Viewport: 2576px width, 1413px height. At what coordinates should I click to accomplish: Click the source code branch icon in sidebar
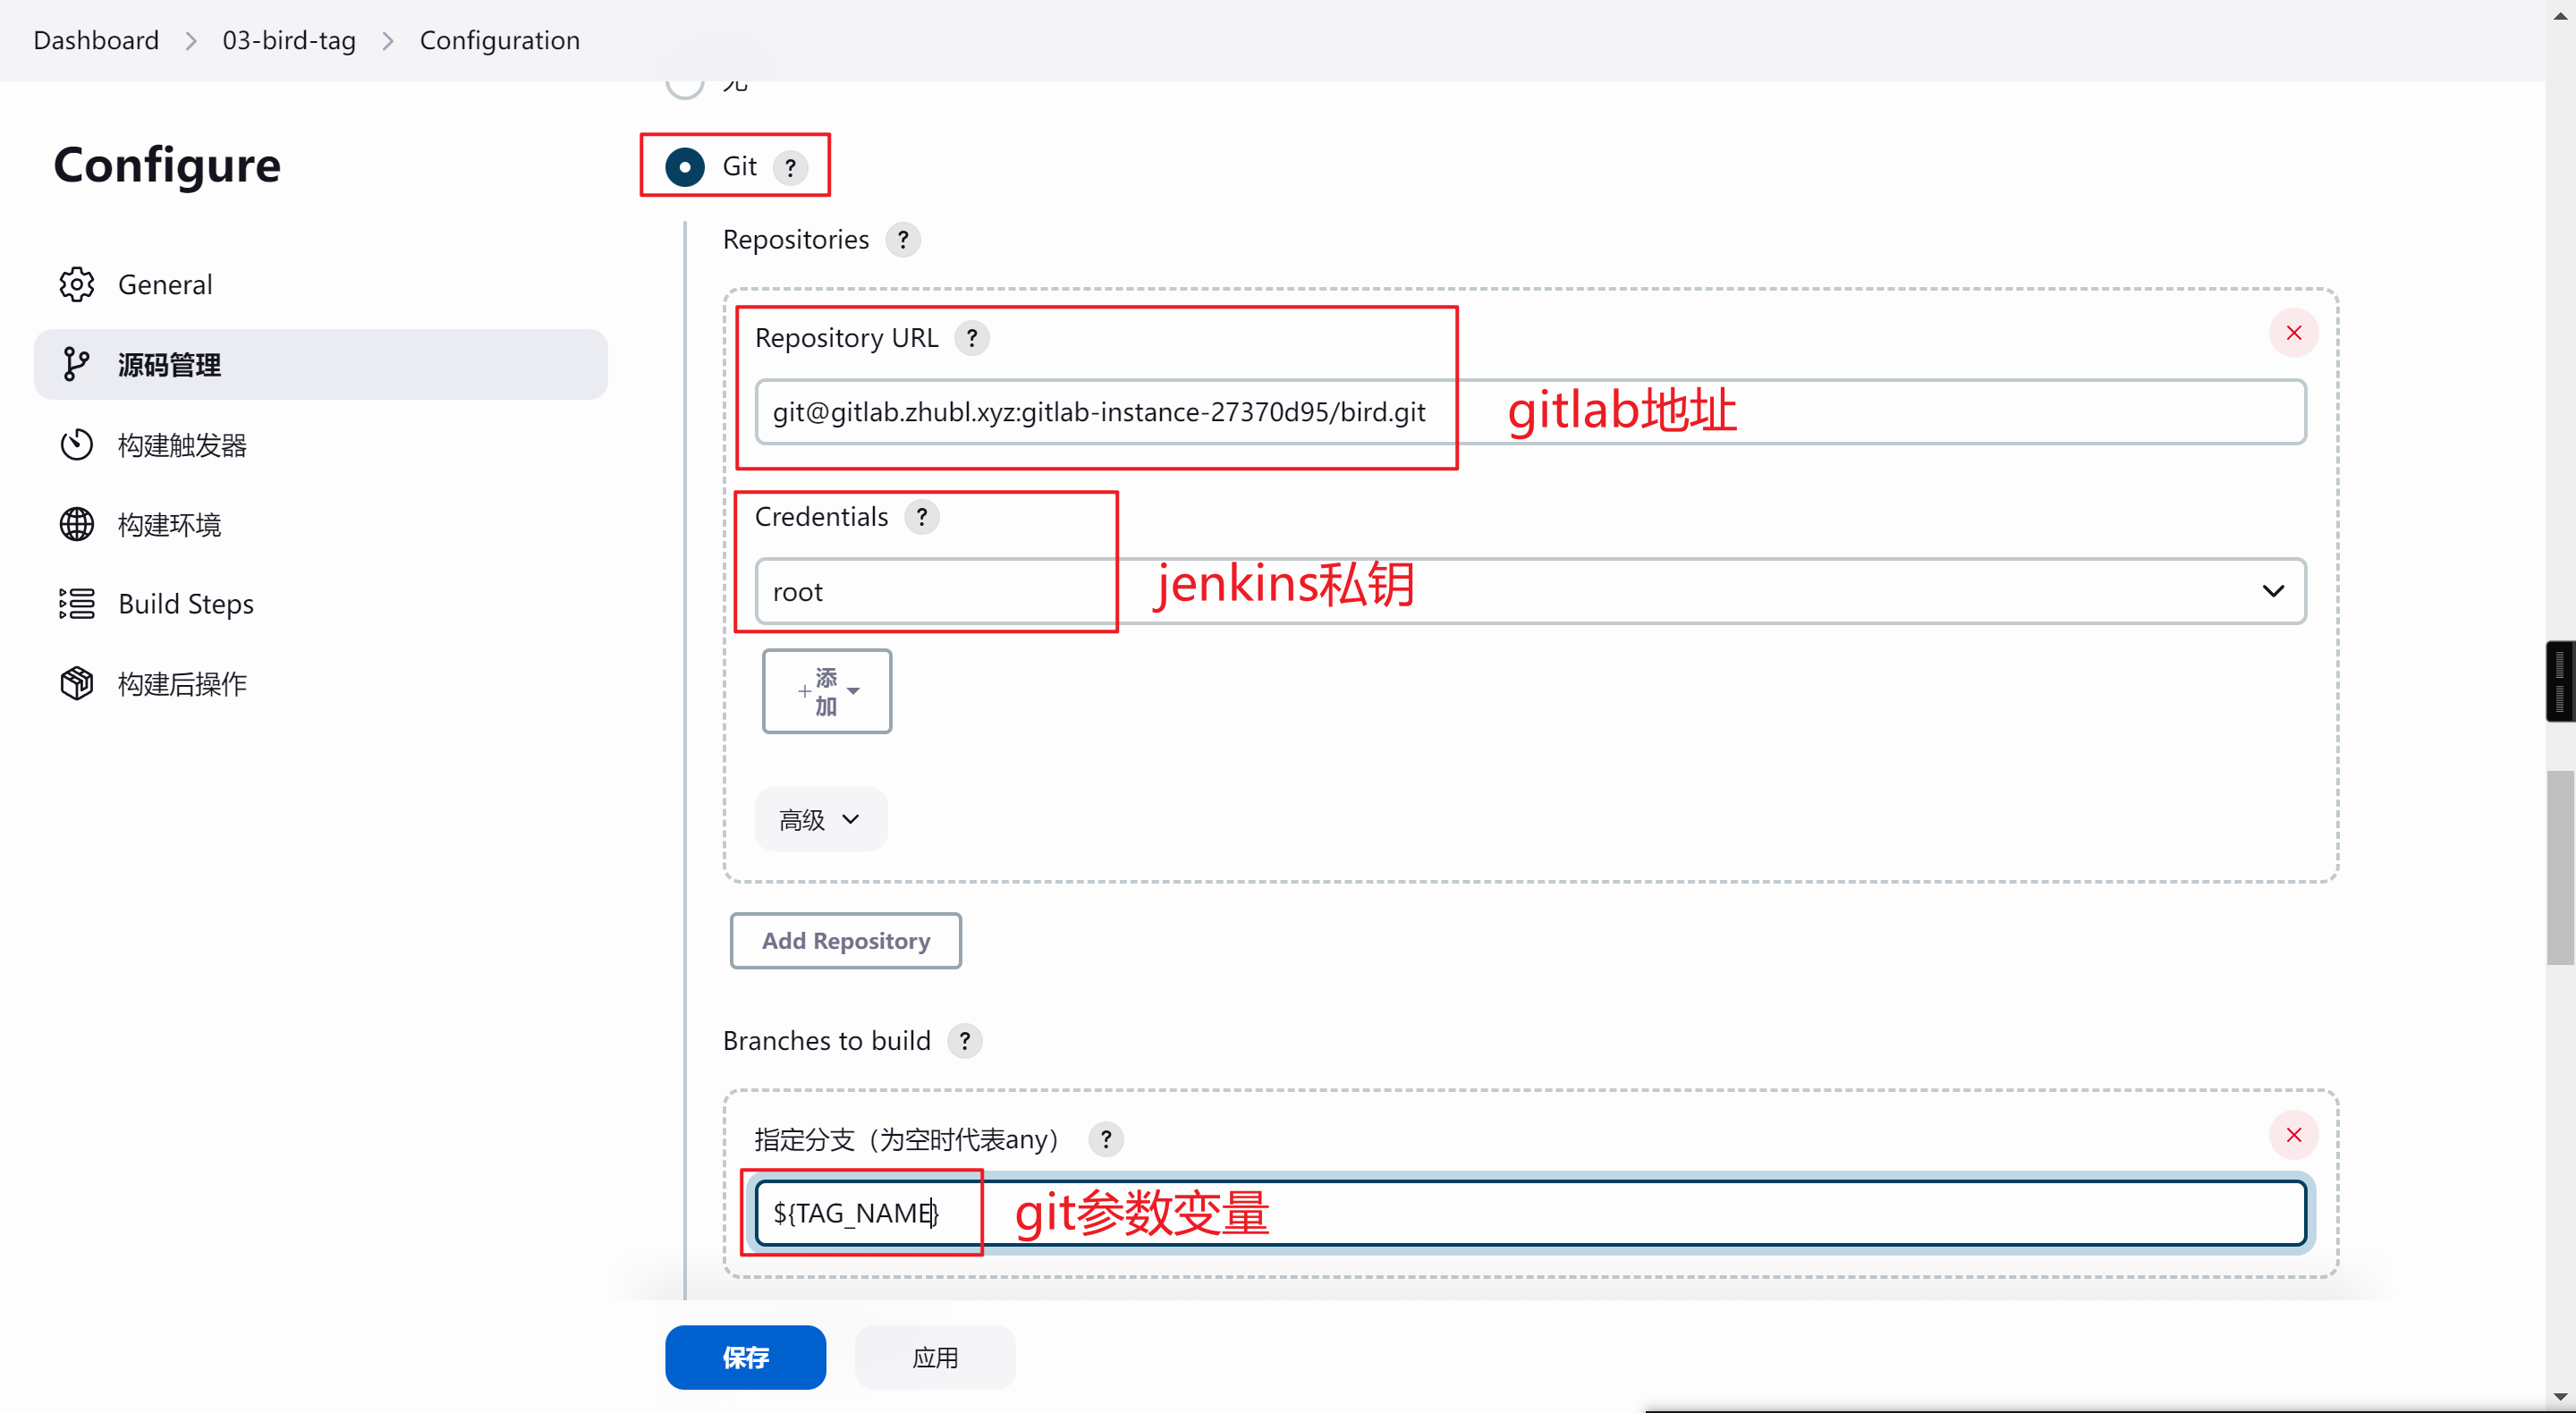(76, 365)
